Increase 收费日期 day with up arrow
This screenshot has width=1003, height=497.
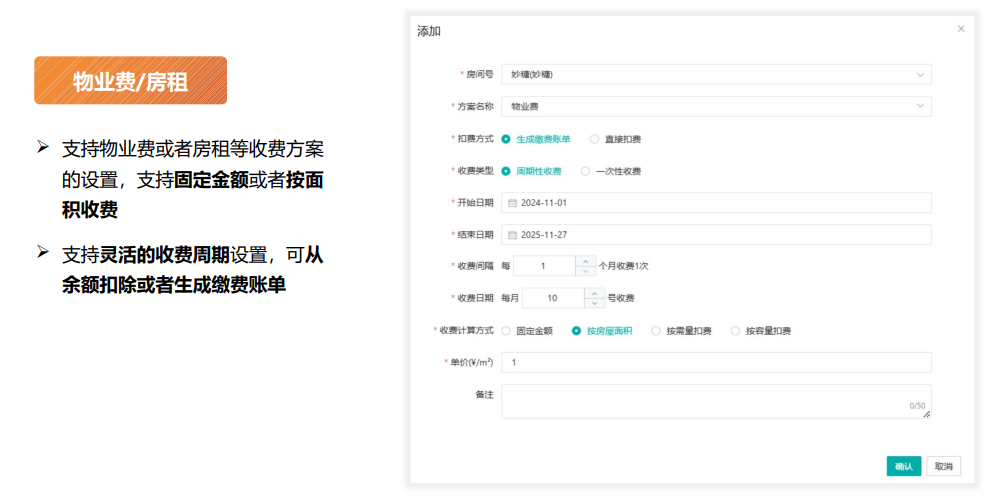[x=594, y=293]
